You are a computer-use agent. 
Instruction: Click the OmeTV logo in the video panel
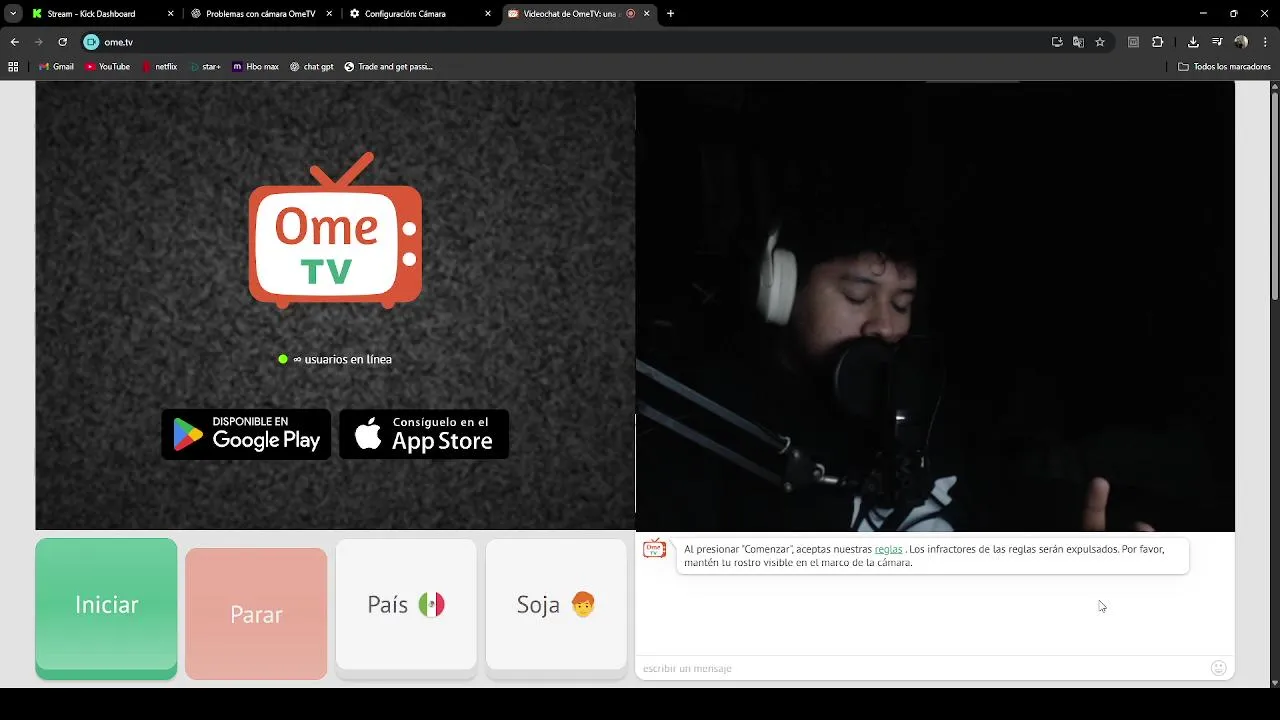click(x=335, y=230)
